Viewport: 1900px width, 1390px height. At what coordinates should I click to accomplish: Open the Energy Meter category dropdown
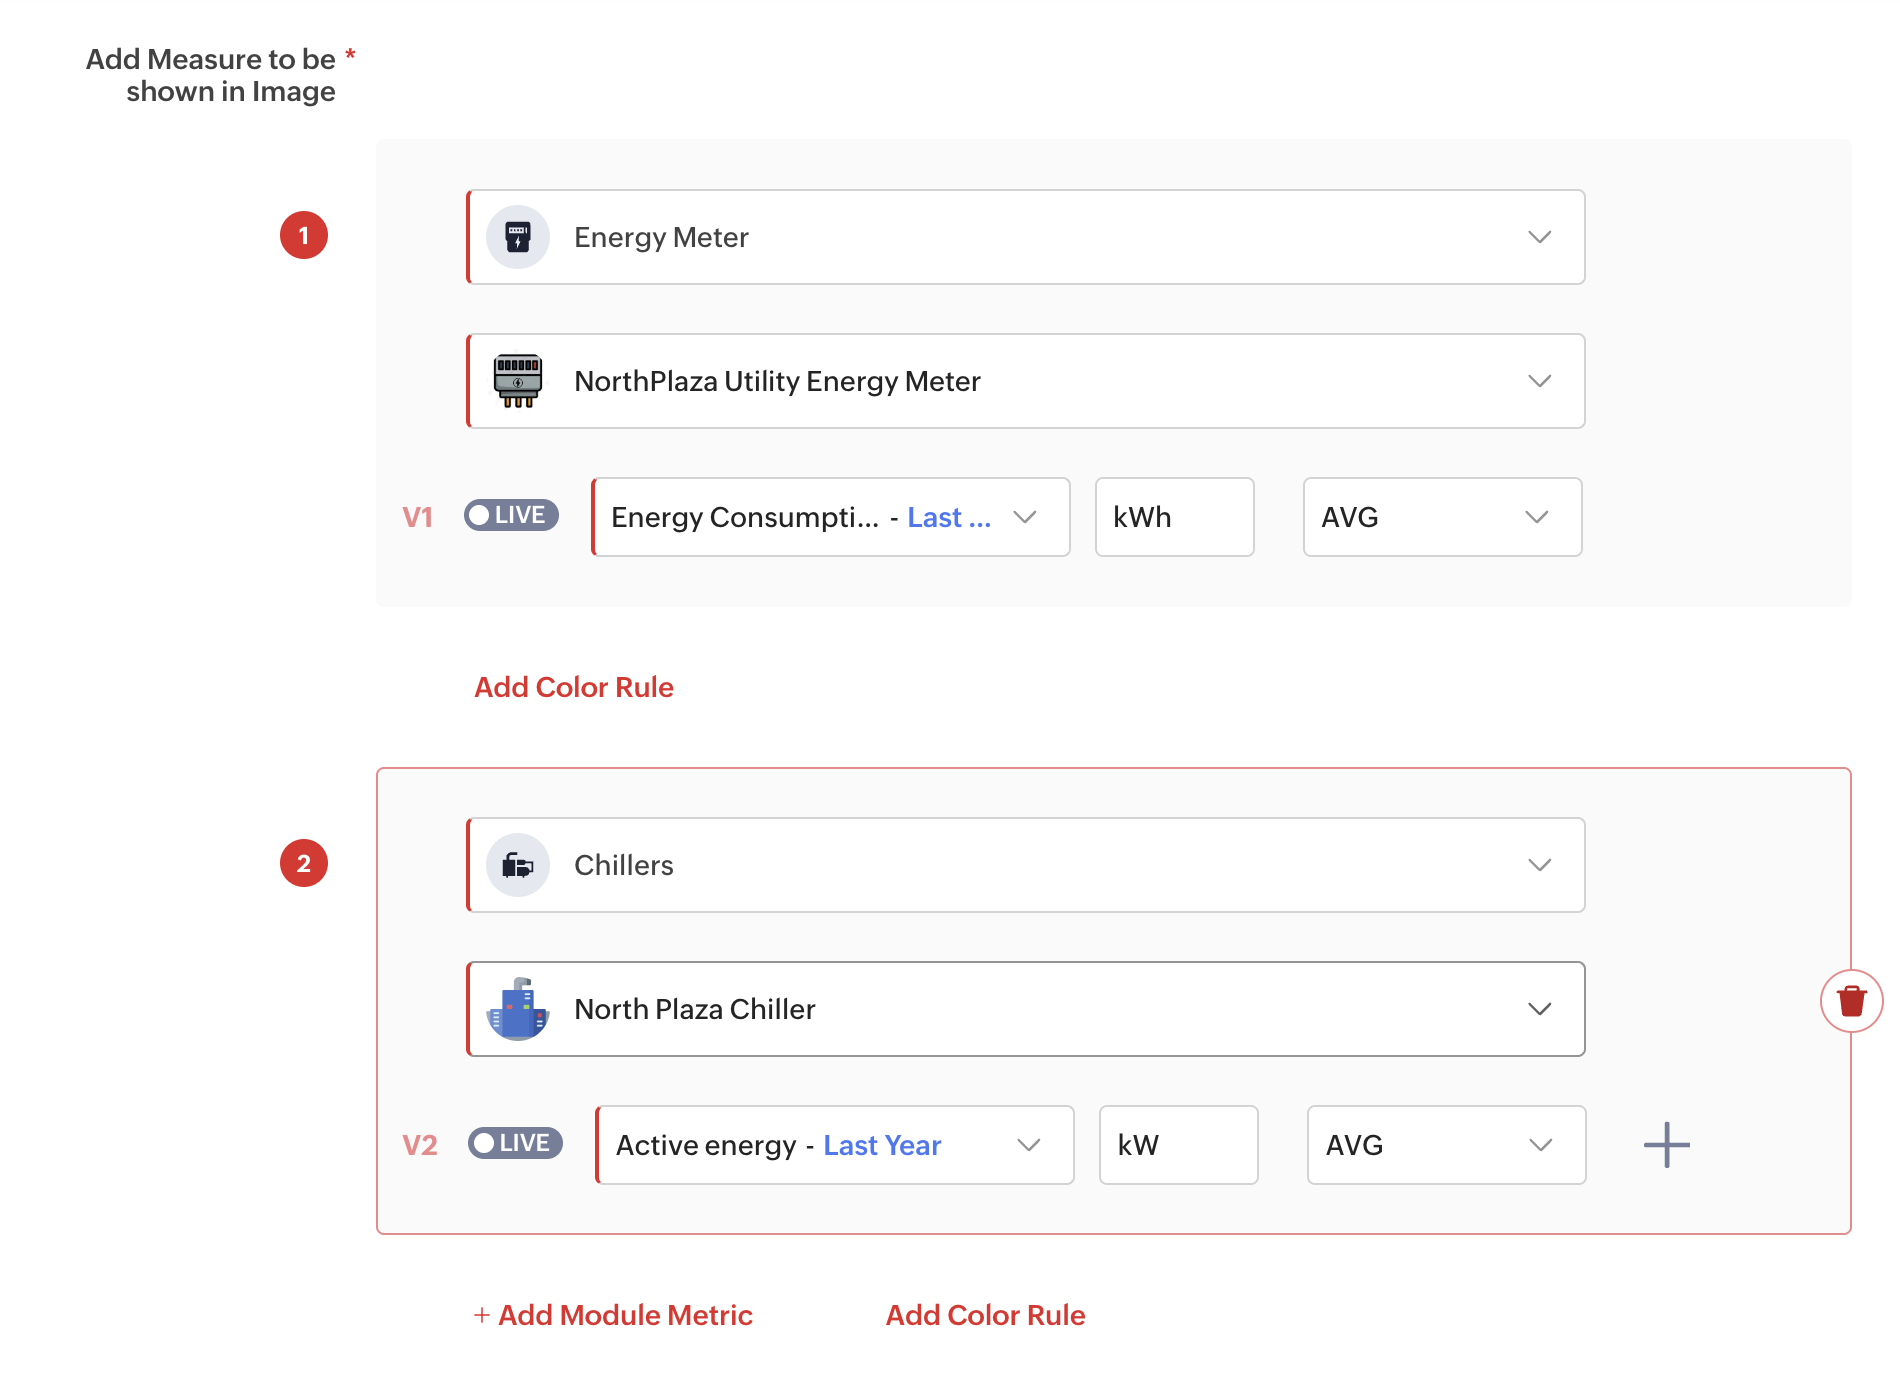coord(1539,237)
